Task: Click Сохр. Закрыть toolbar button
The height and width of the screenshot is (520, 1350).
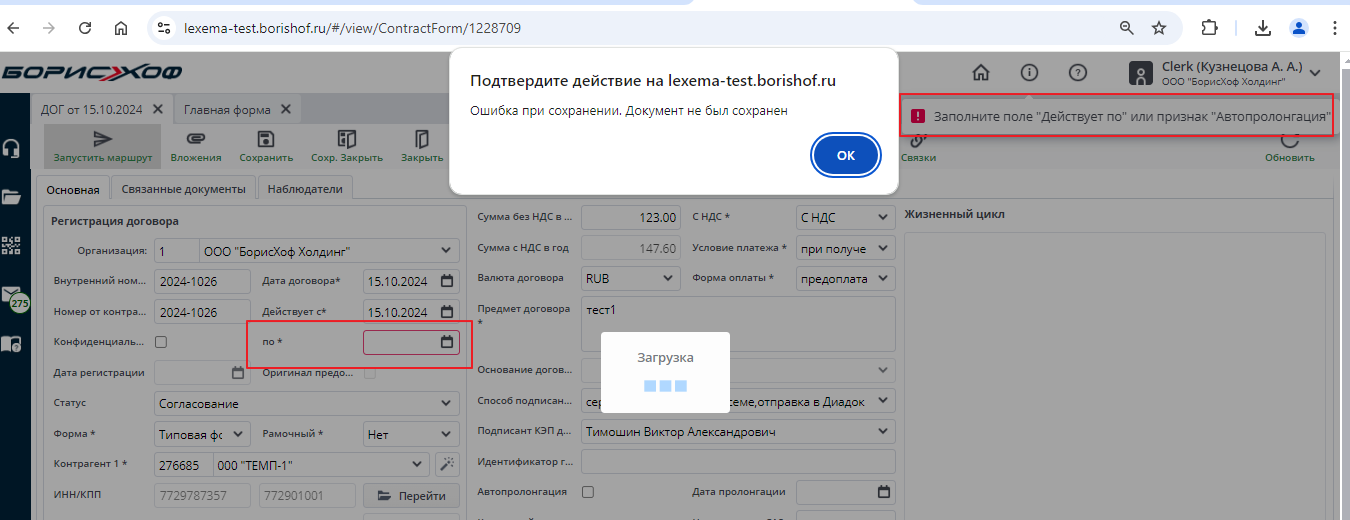Action: point(347,146)
